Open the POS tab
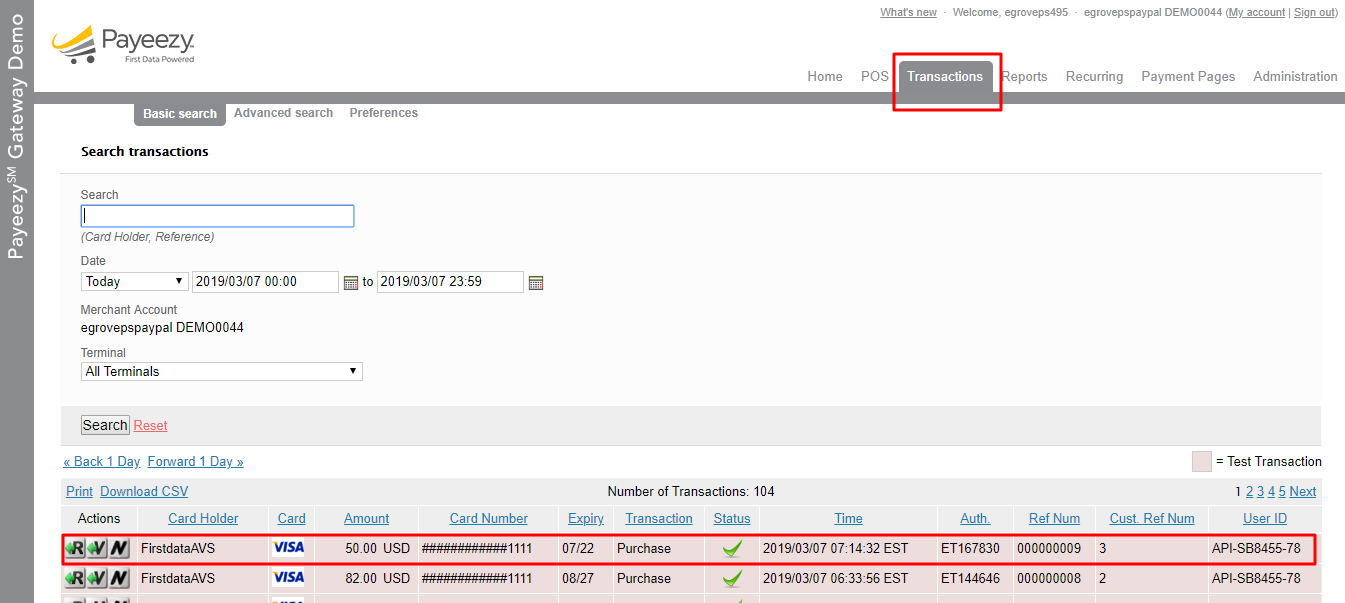The image size is (1345, 603). pos(875,76)
